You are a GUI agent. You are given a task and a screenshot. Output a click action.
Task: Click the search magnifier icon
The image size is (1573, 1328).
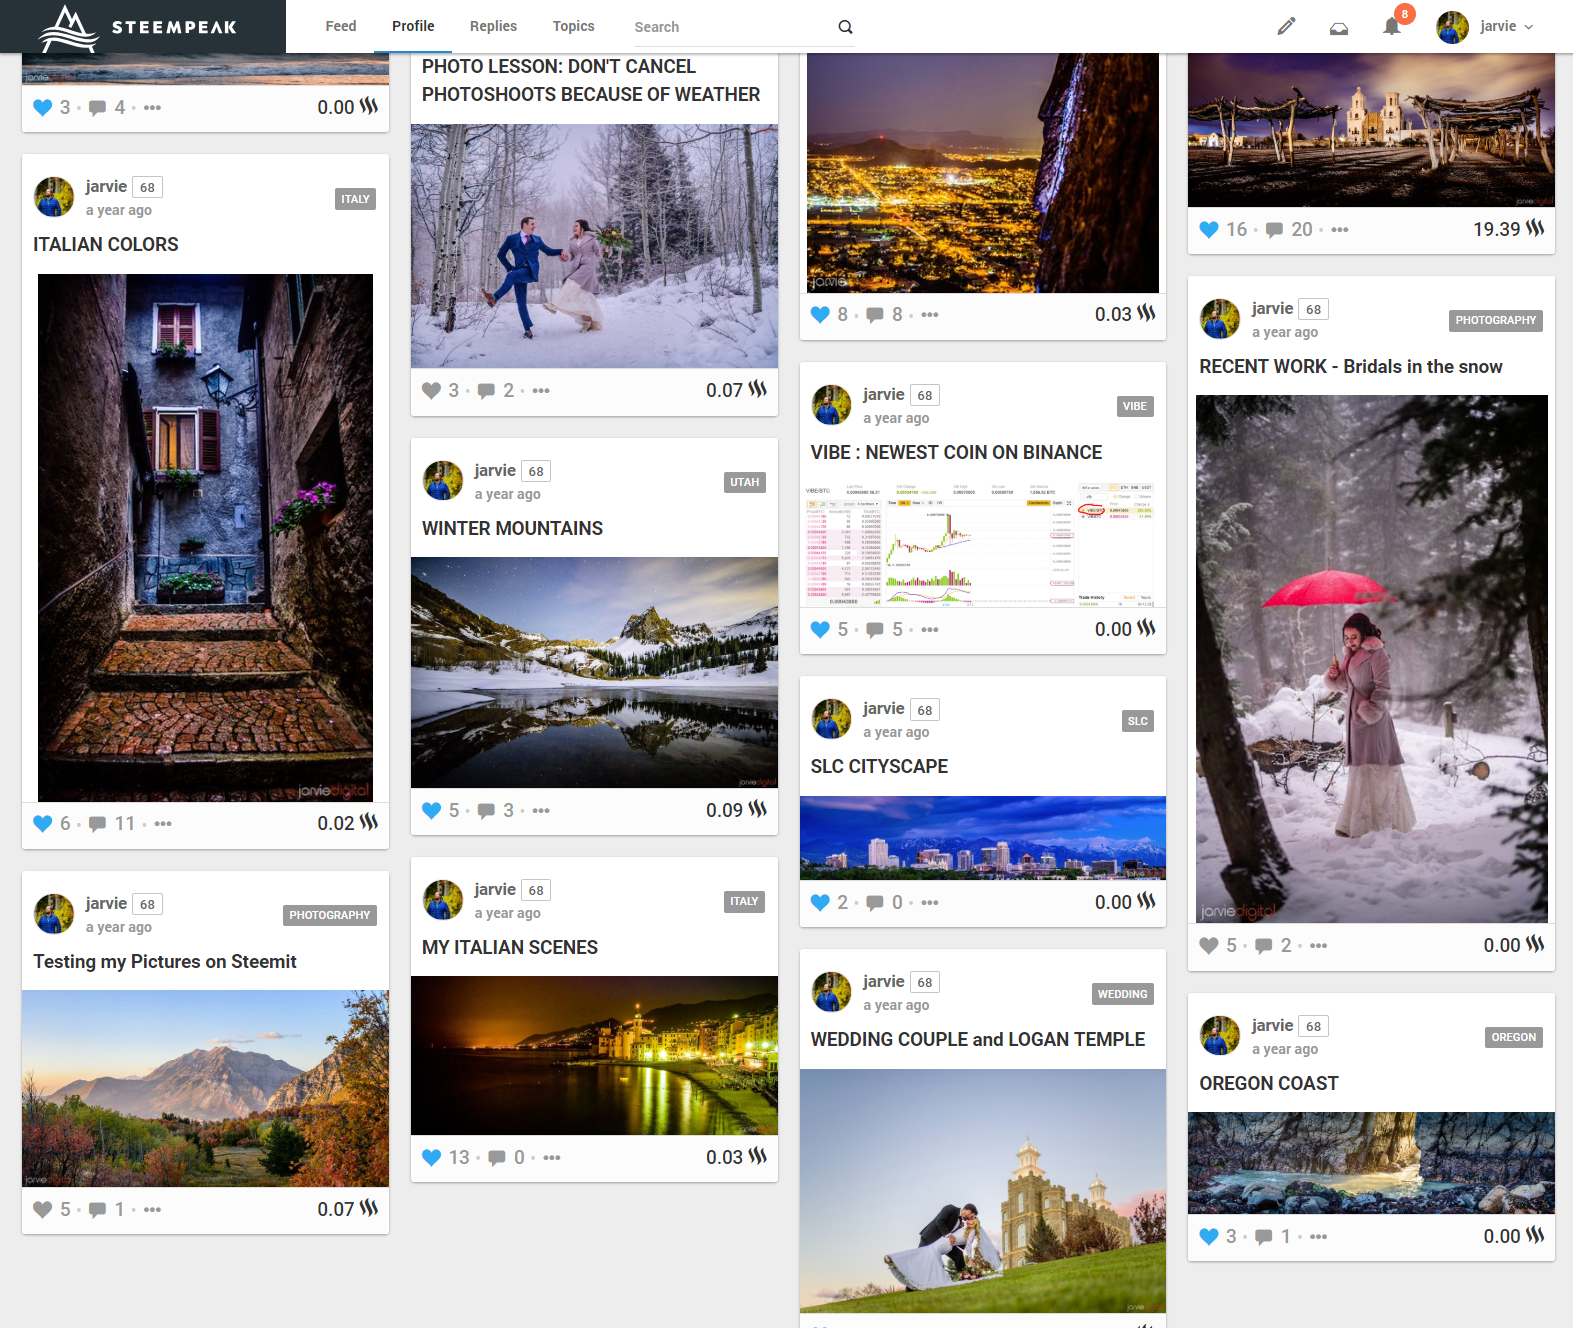pos(845,27)
